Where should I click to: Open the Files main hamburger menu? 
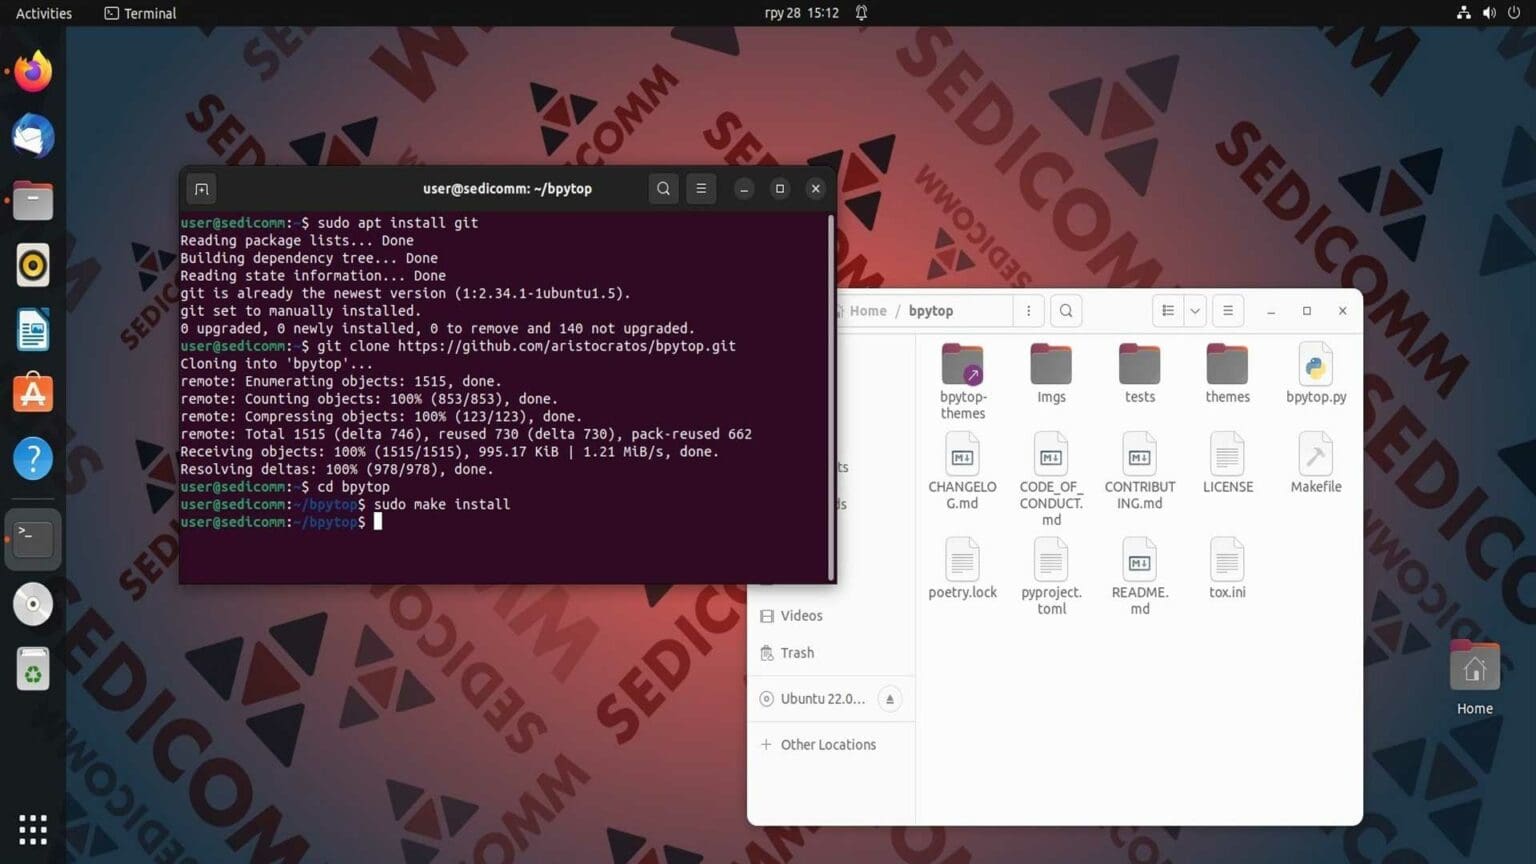(x=1228, y=311)
